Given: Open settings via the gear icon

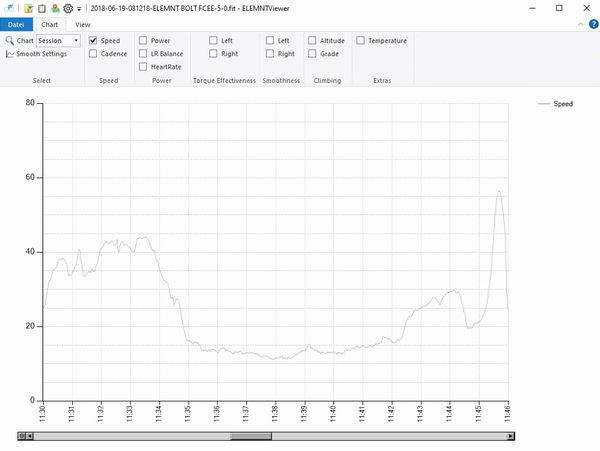Looking at the screenshot, I should click(68, 8).
